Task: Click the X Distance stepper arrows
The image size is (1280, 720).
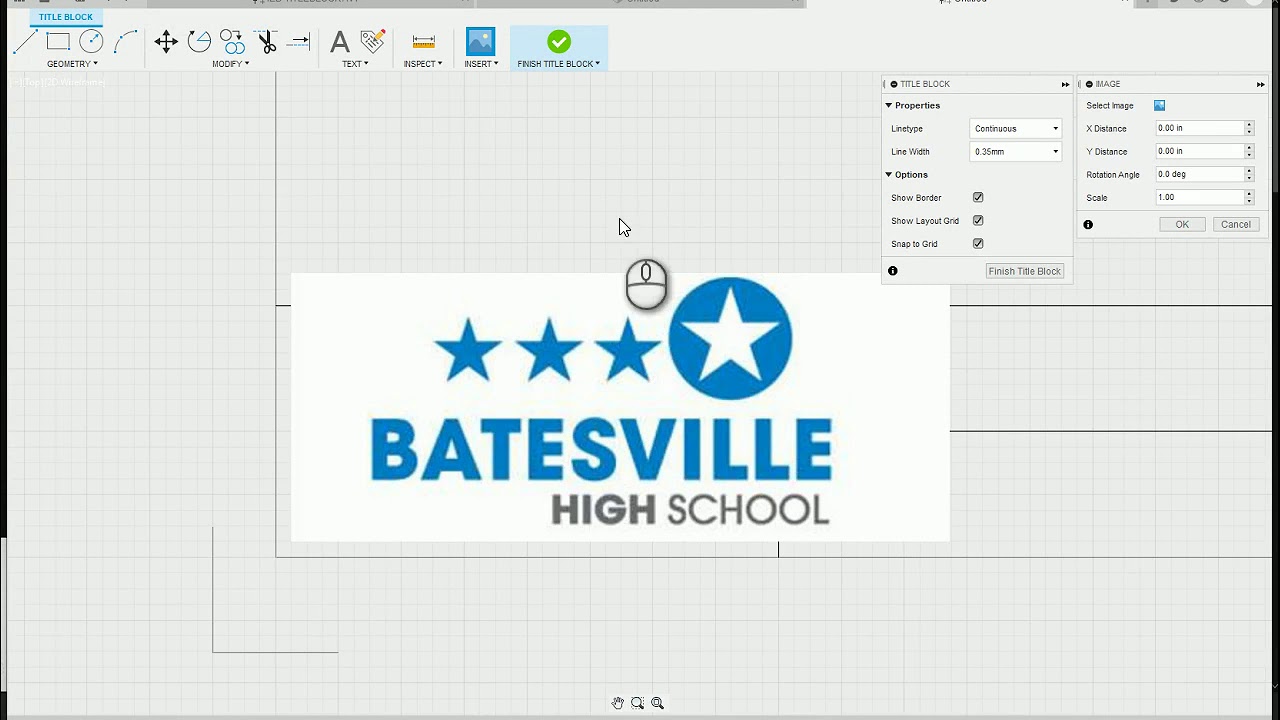Action: 1249,128
